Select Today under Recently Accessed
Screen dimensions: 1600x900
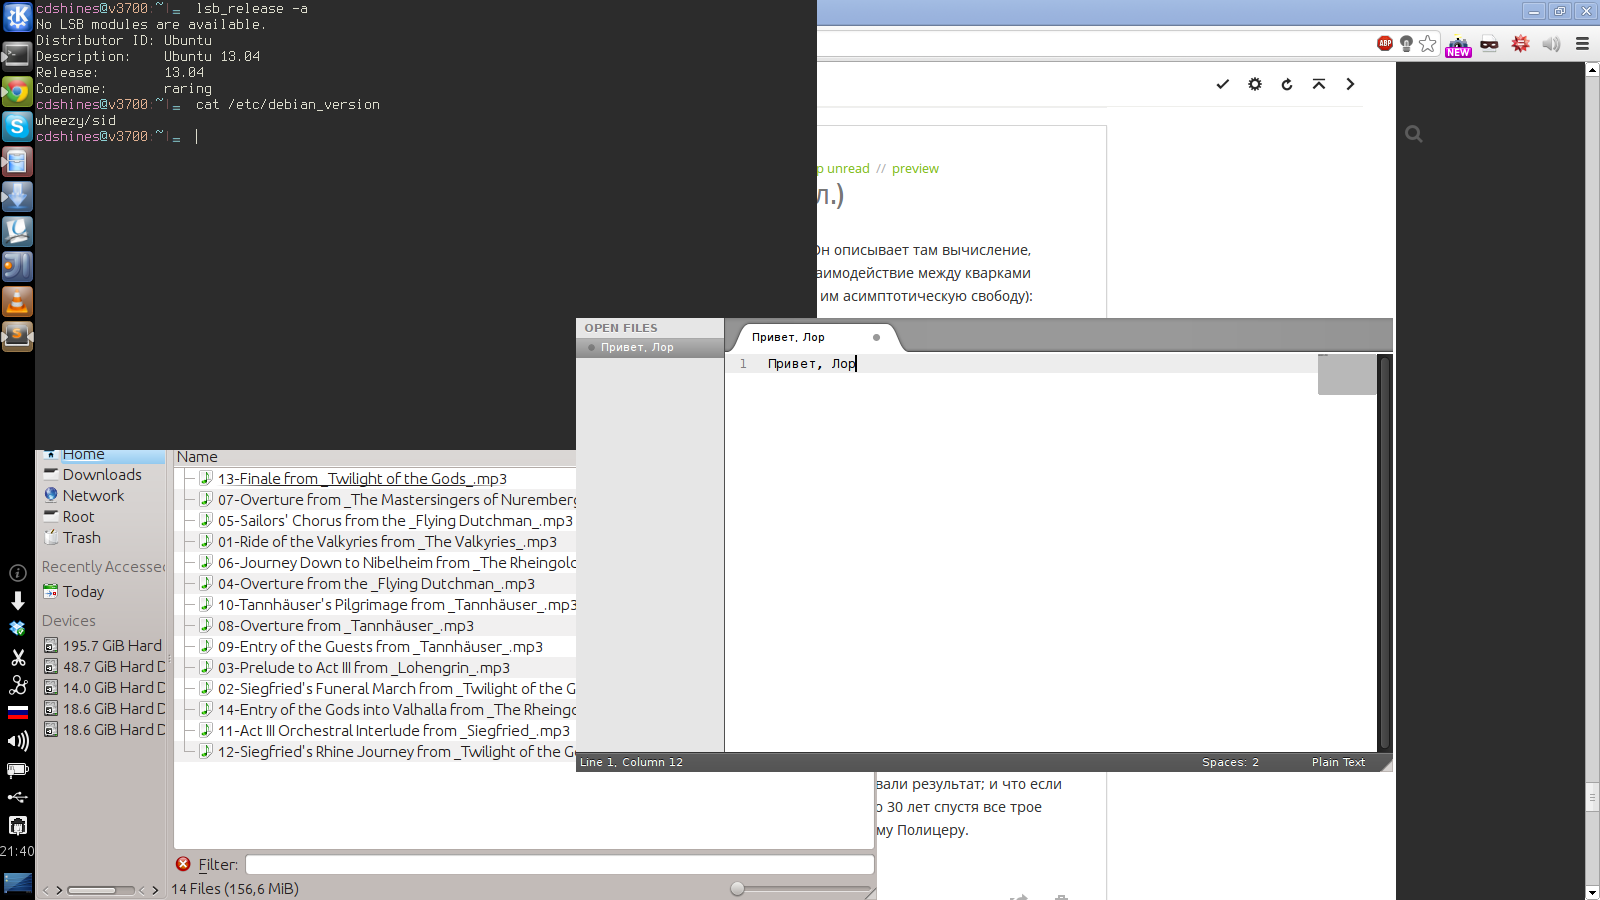coord(83,592)
